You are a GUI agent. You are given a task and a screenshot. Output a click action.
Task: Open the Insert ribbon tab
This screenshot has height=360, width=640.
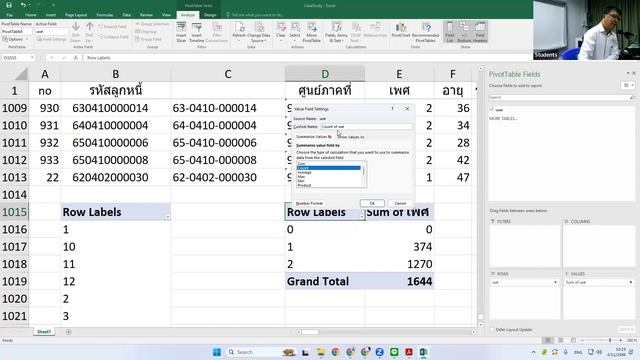(51, 15)
